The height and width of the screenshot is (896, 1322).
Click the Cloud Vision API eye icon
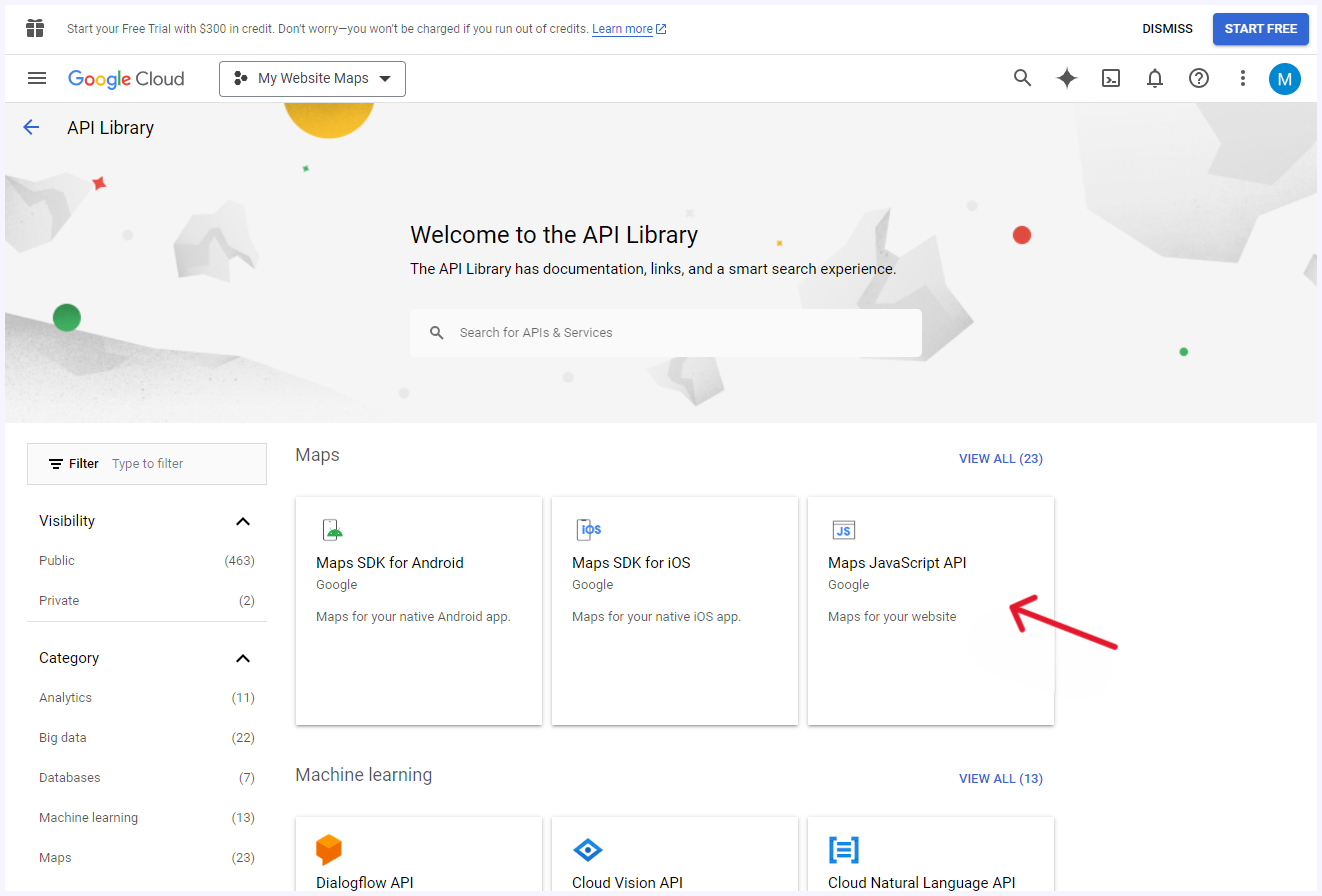tap(588, 850)
